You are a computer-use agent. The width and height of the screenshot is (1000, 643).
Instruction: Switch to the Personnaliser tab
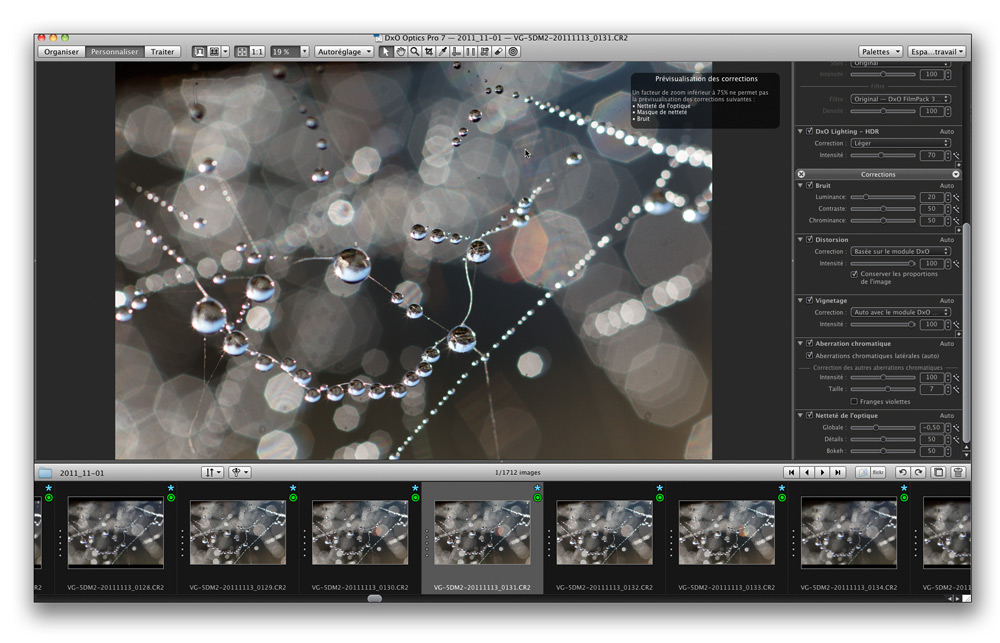point(114,52)
